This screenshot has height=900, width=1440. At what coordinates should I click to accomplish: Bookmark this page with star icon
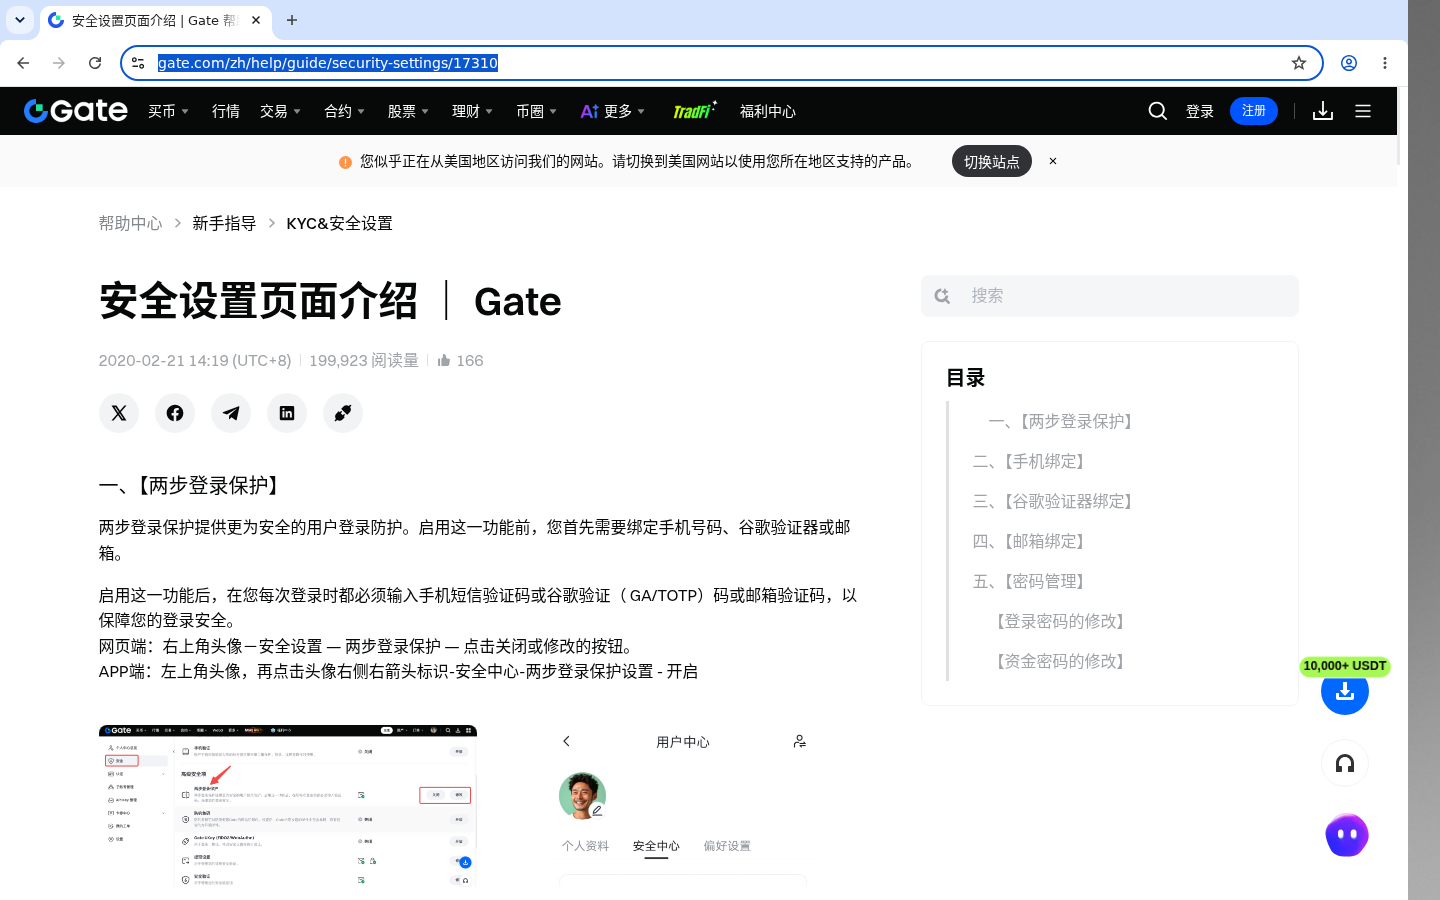click(1299, 63)
